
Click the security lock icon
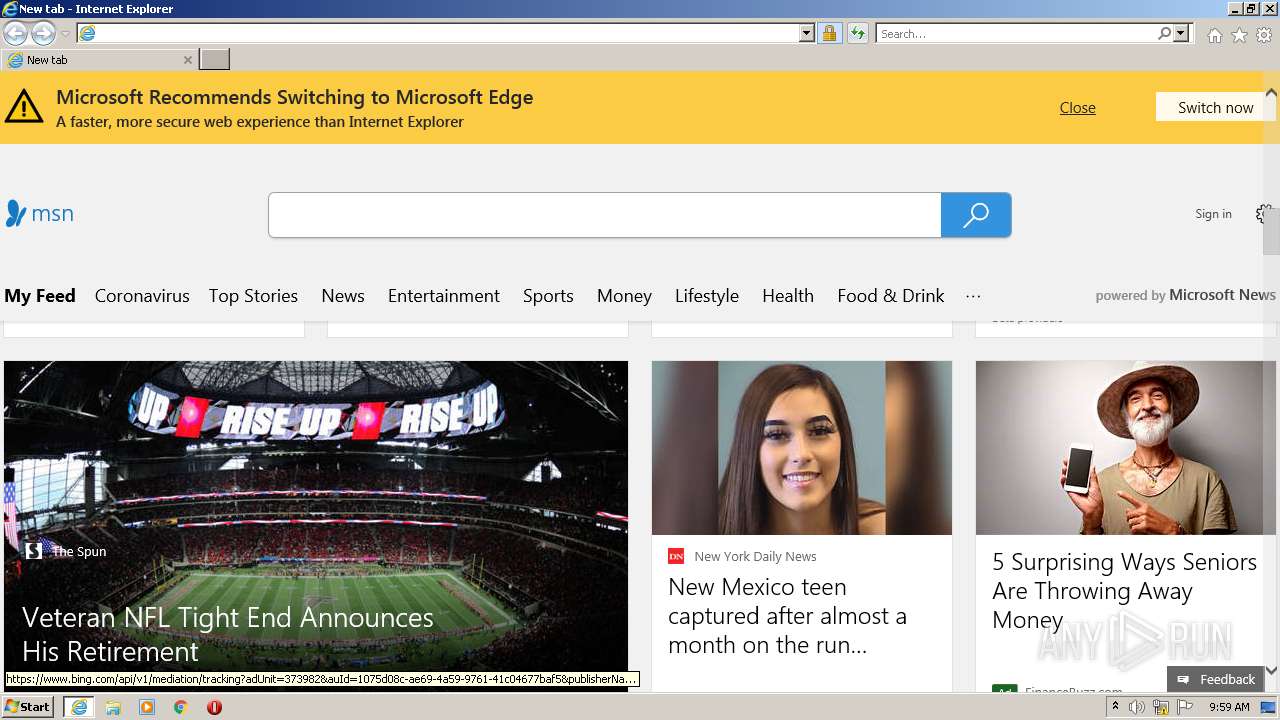829,33
